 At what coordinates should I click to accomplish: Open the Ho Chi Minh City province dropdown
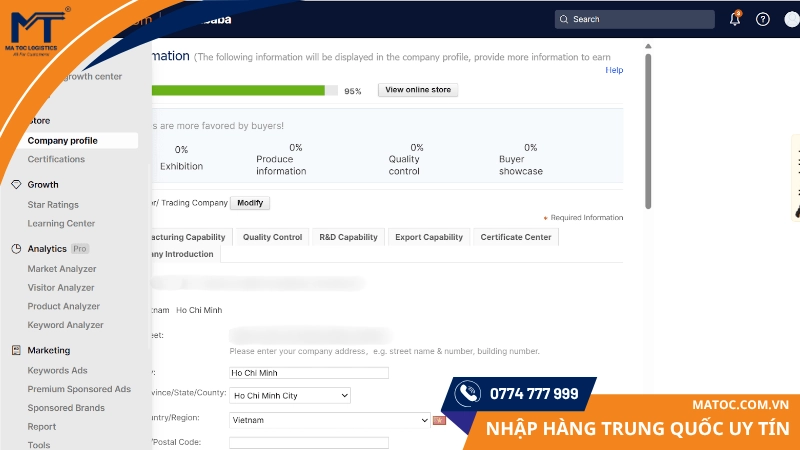290,395
